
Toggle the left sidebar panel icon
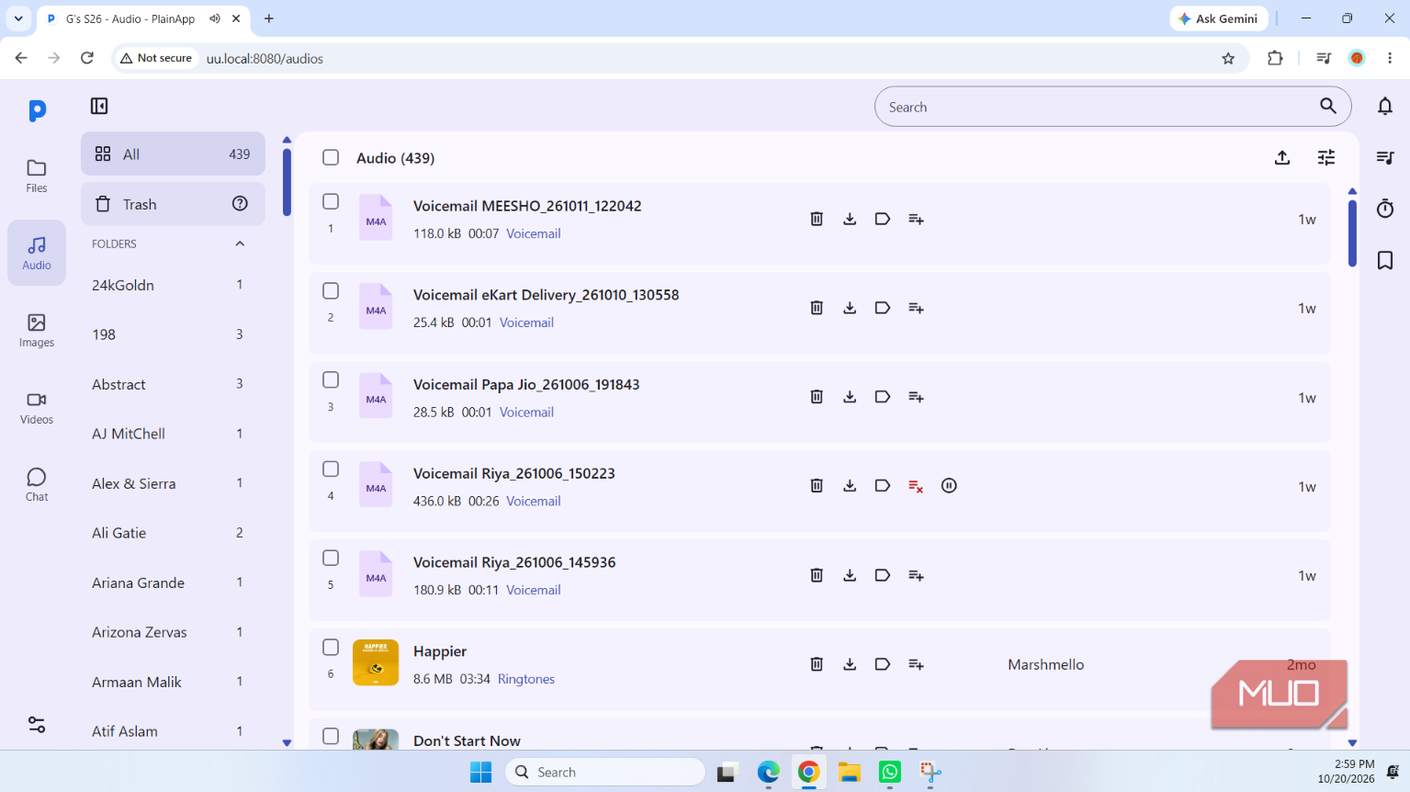(99, 106)
